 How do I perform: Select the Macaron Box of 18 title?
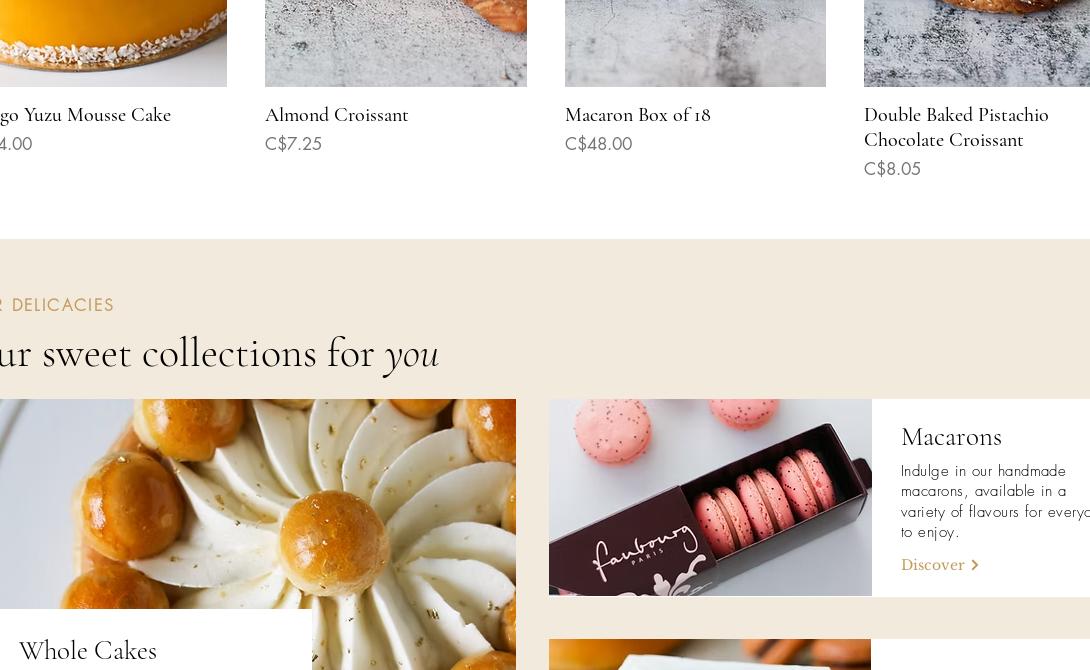pos(637,115)
